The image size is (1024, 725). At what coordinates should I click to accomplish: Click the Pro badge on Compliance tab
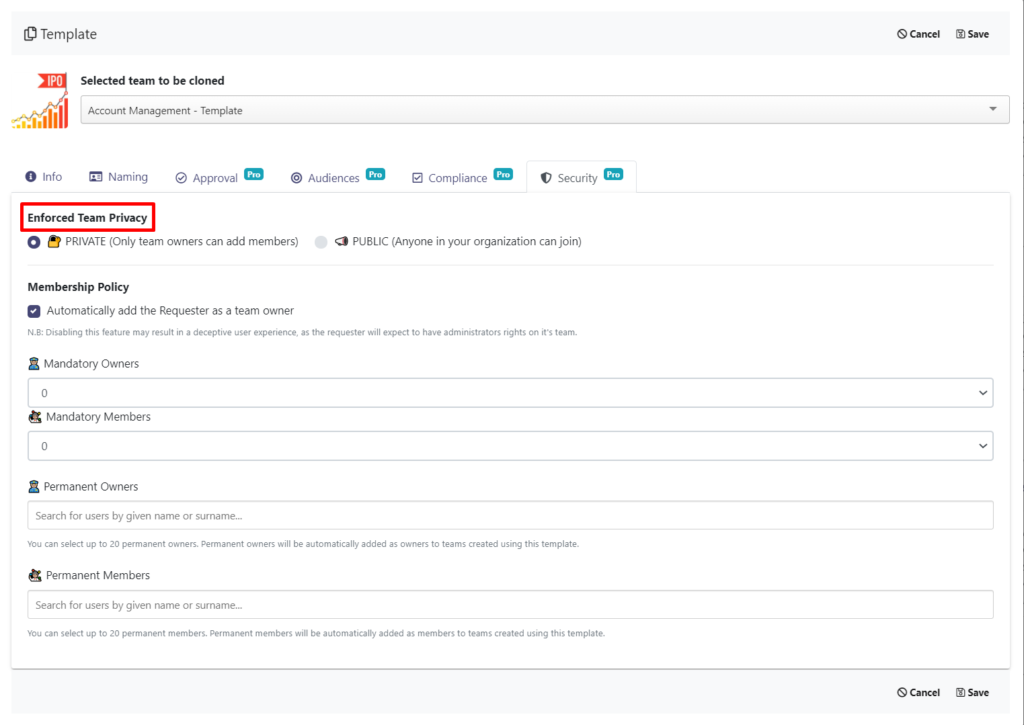click(503, 174)
